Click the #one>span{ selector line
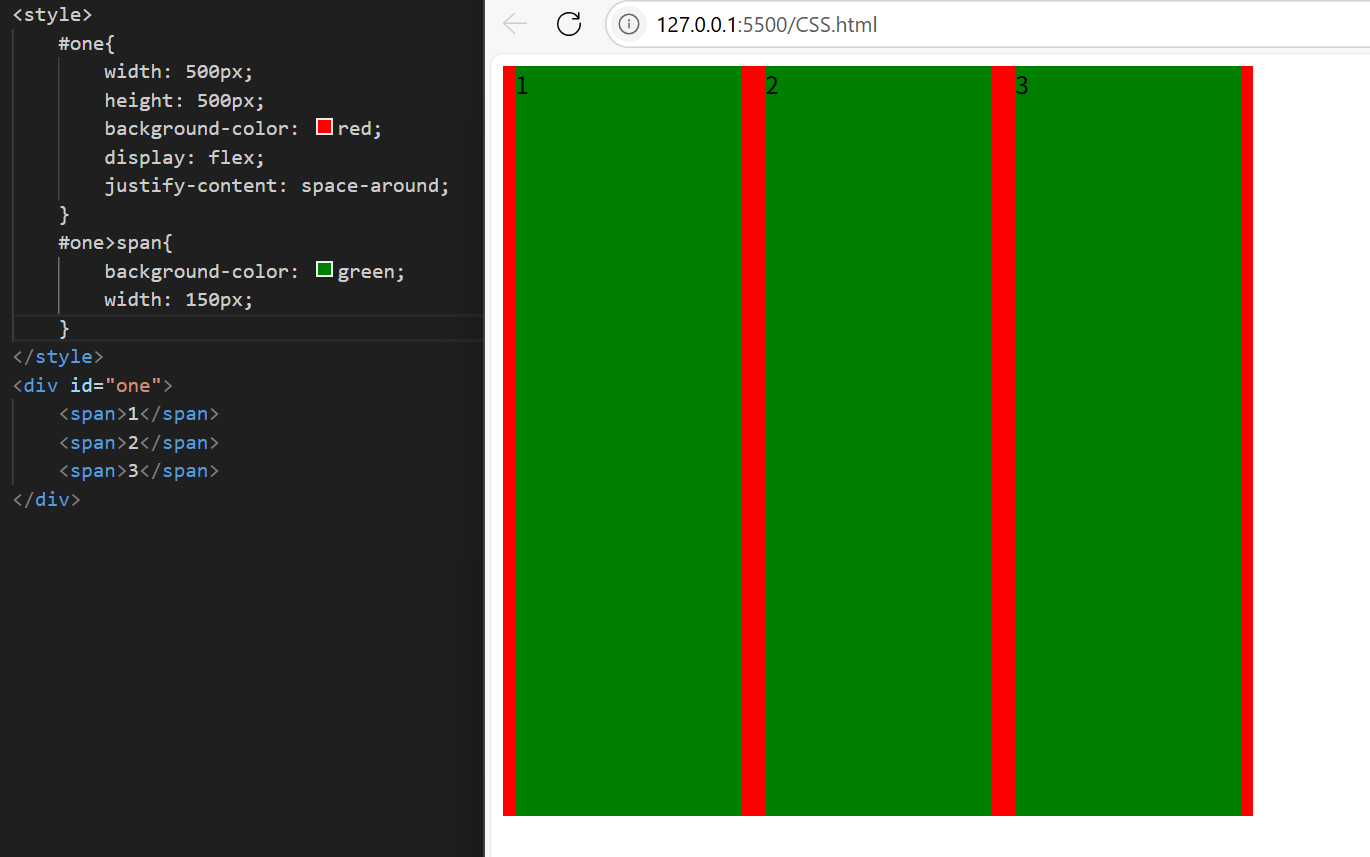Viewport: 1370px width, 857px height. point(116,243)
